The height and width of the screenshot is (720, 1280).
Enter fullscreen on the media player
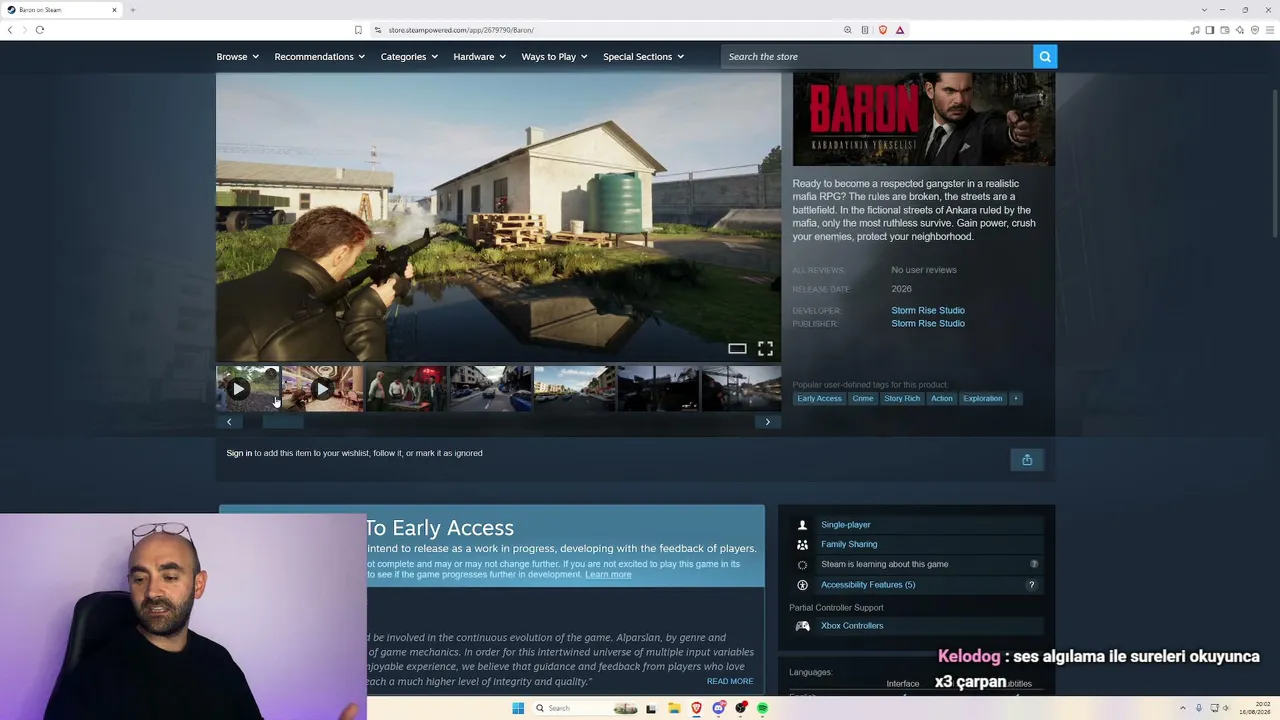[x=765, y=349]
